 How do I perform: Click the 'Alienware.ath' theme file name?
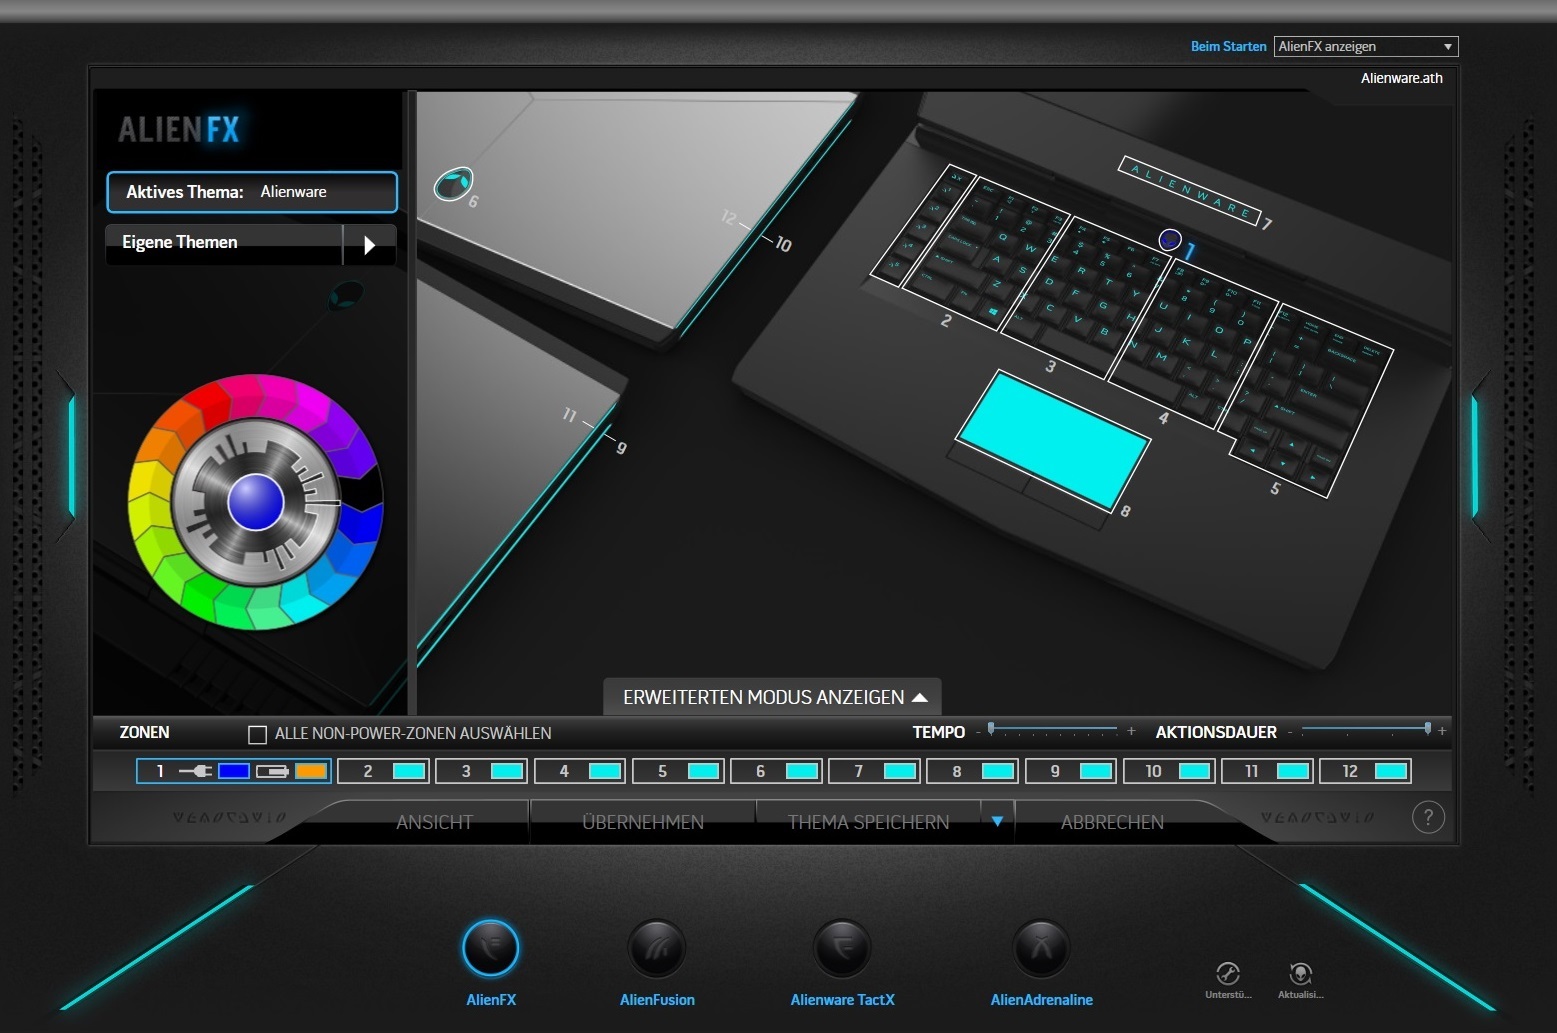(1401, 78)
